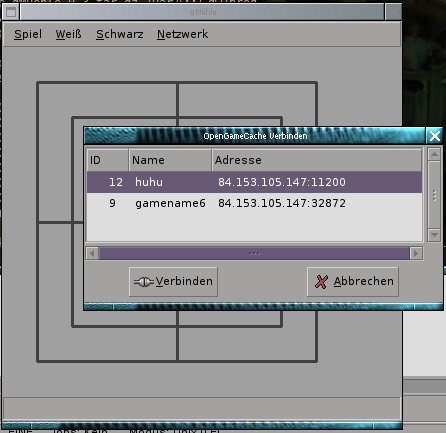Image resolution: width=446 pixels, height=433 pixels.
Task: Click the purple horizontal scrollbar thumb
Action: [254, 253]
